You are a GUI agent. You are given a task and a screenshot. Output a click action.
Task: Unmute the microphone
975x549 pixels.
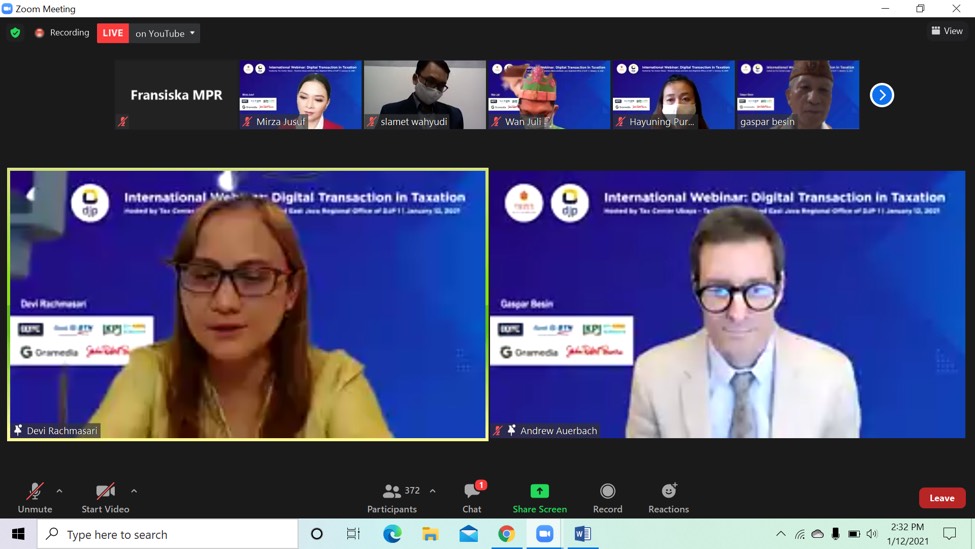pyautogui.click(x=35, y=498)
